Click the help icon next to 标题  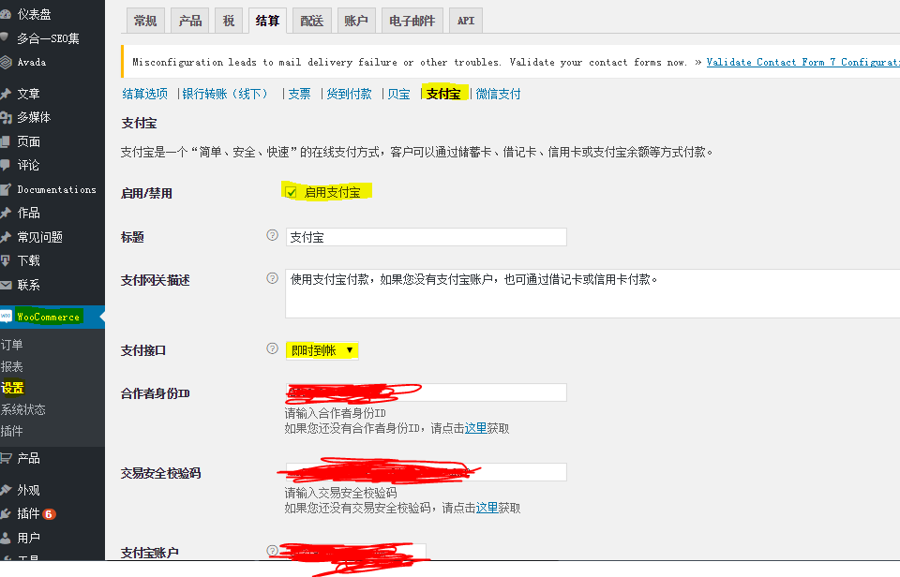272,236
